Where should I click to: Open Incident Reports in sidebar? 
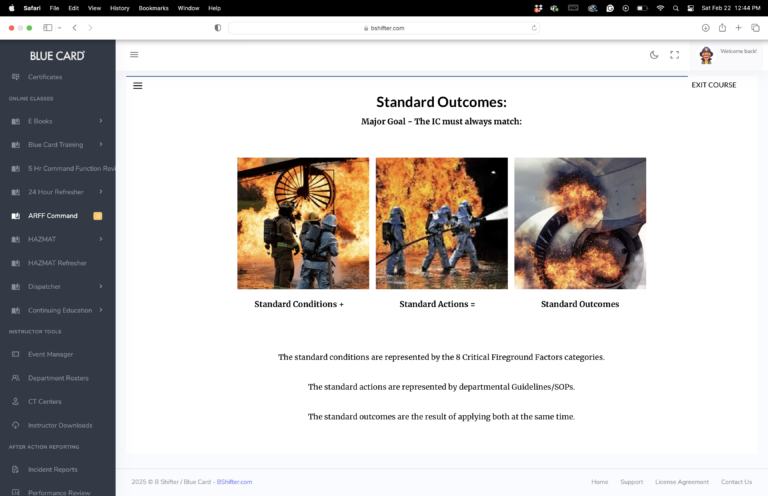click(x=52, y=469)
